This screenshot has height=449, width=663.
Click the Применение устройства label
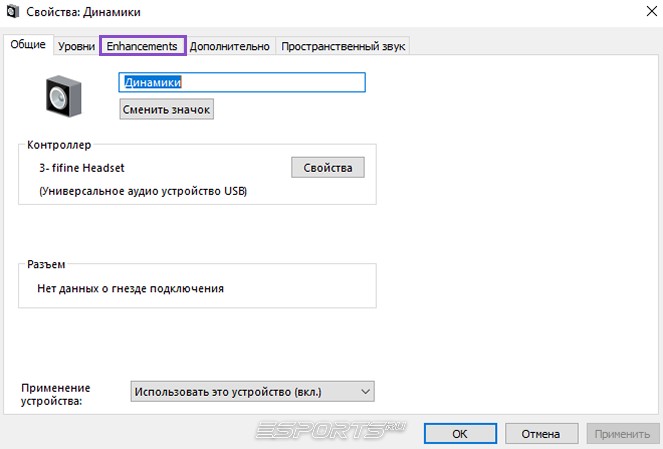(x=56, y=394)
